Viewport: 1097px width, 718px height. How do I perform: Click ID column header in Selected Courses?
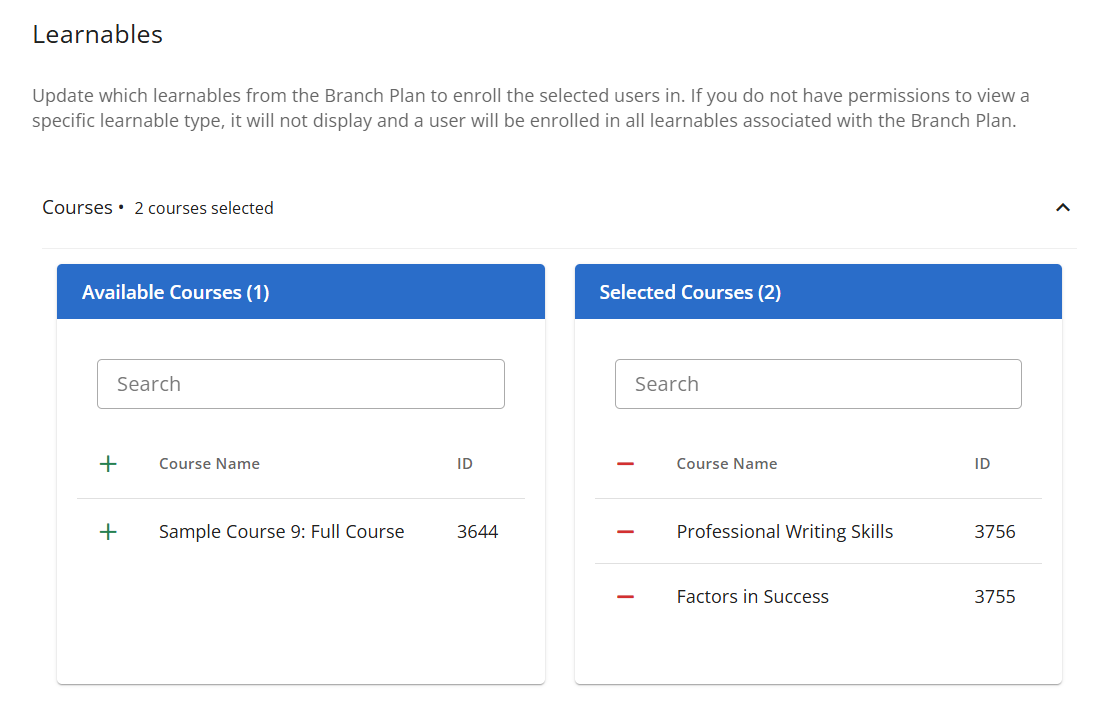983,464
